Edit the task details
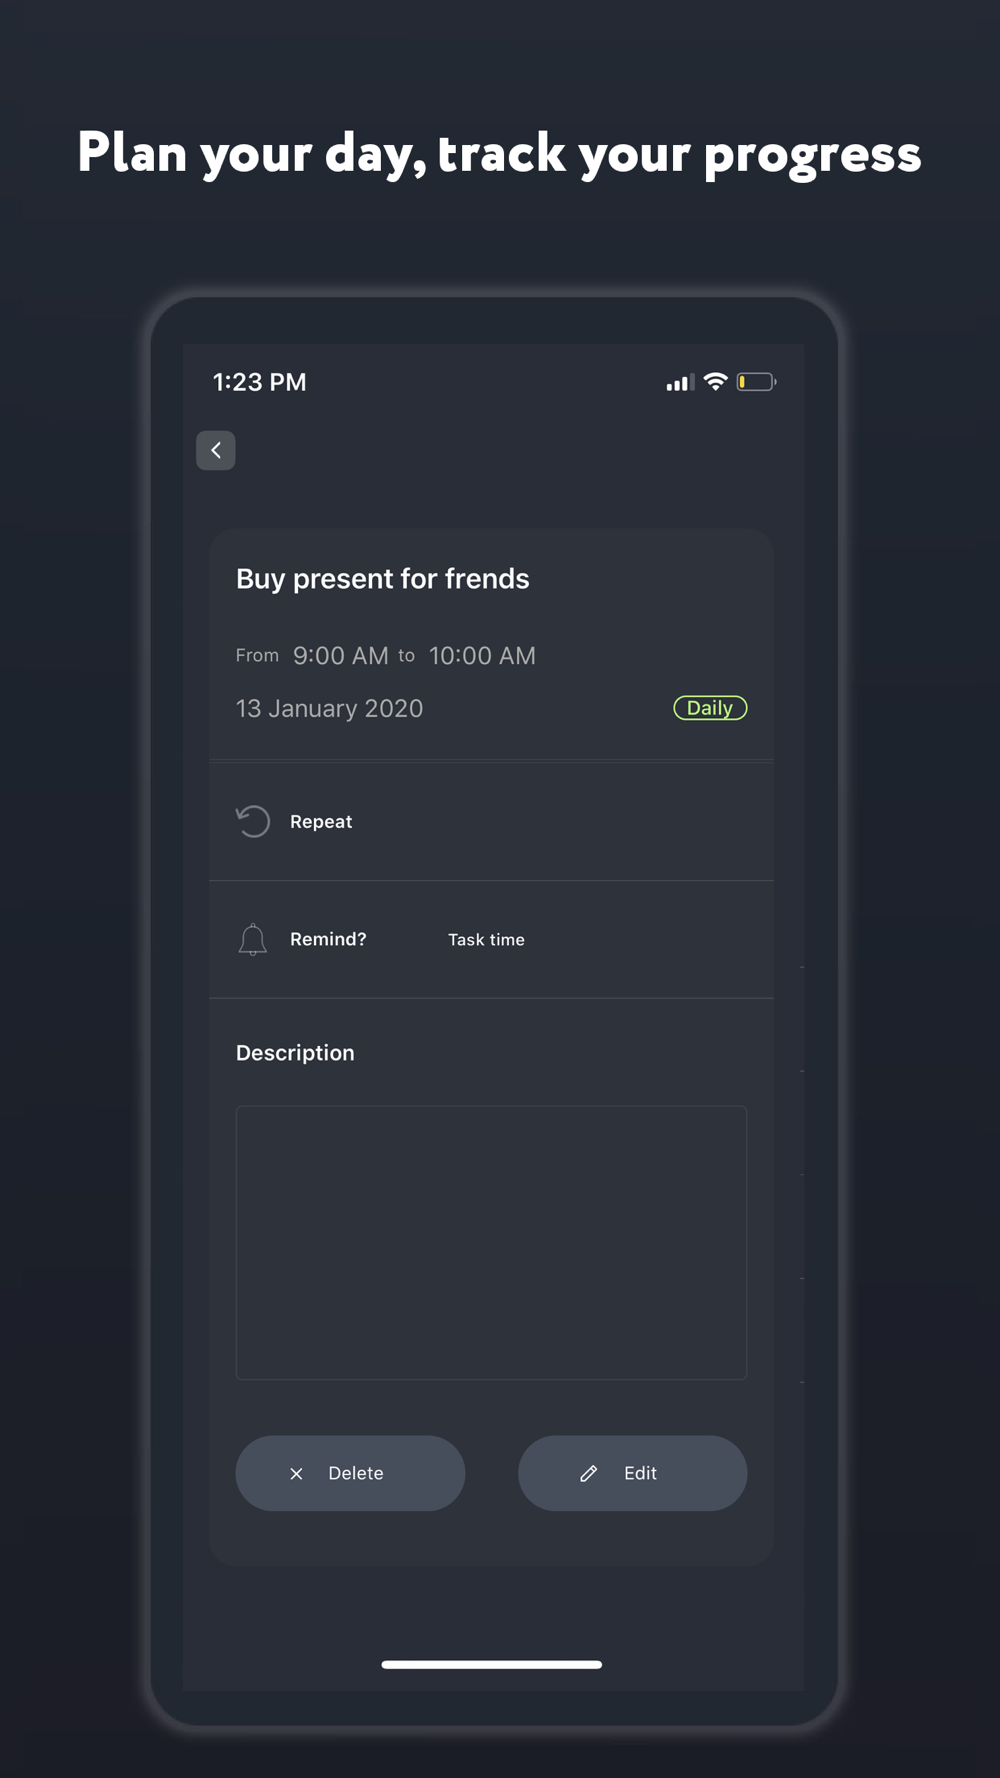This screenshot has width=1000, height=1778. [x=632, y=1473]
